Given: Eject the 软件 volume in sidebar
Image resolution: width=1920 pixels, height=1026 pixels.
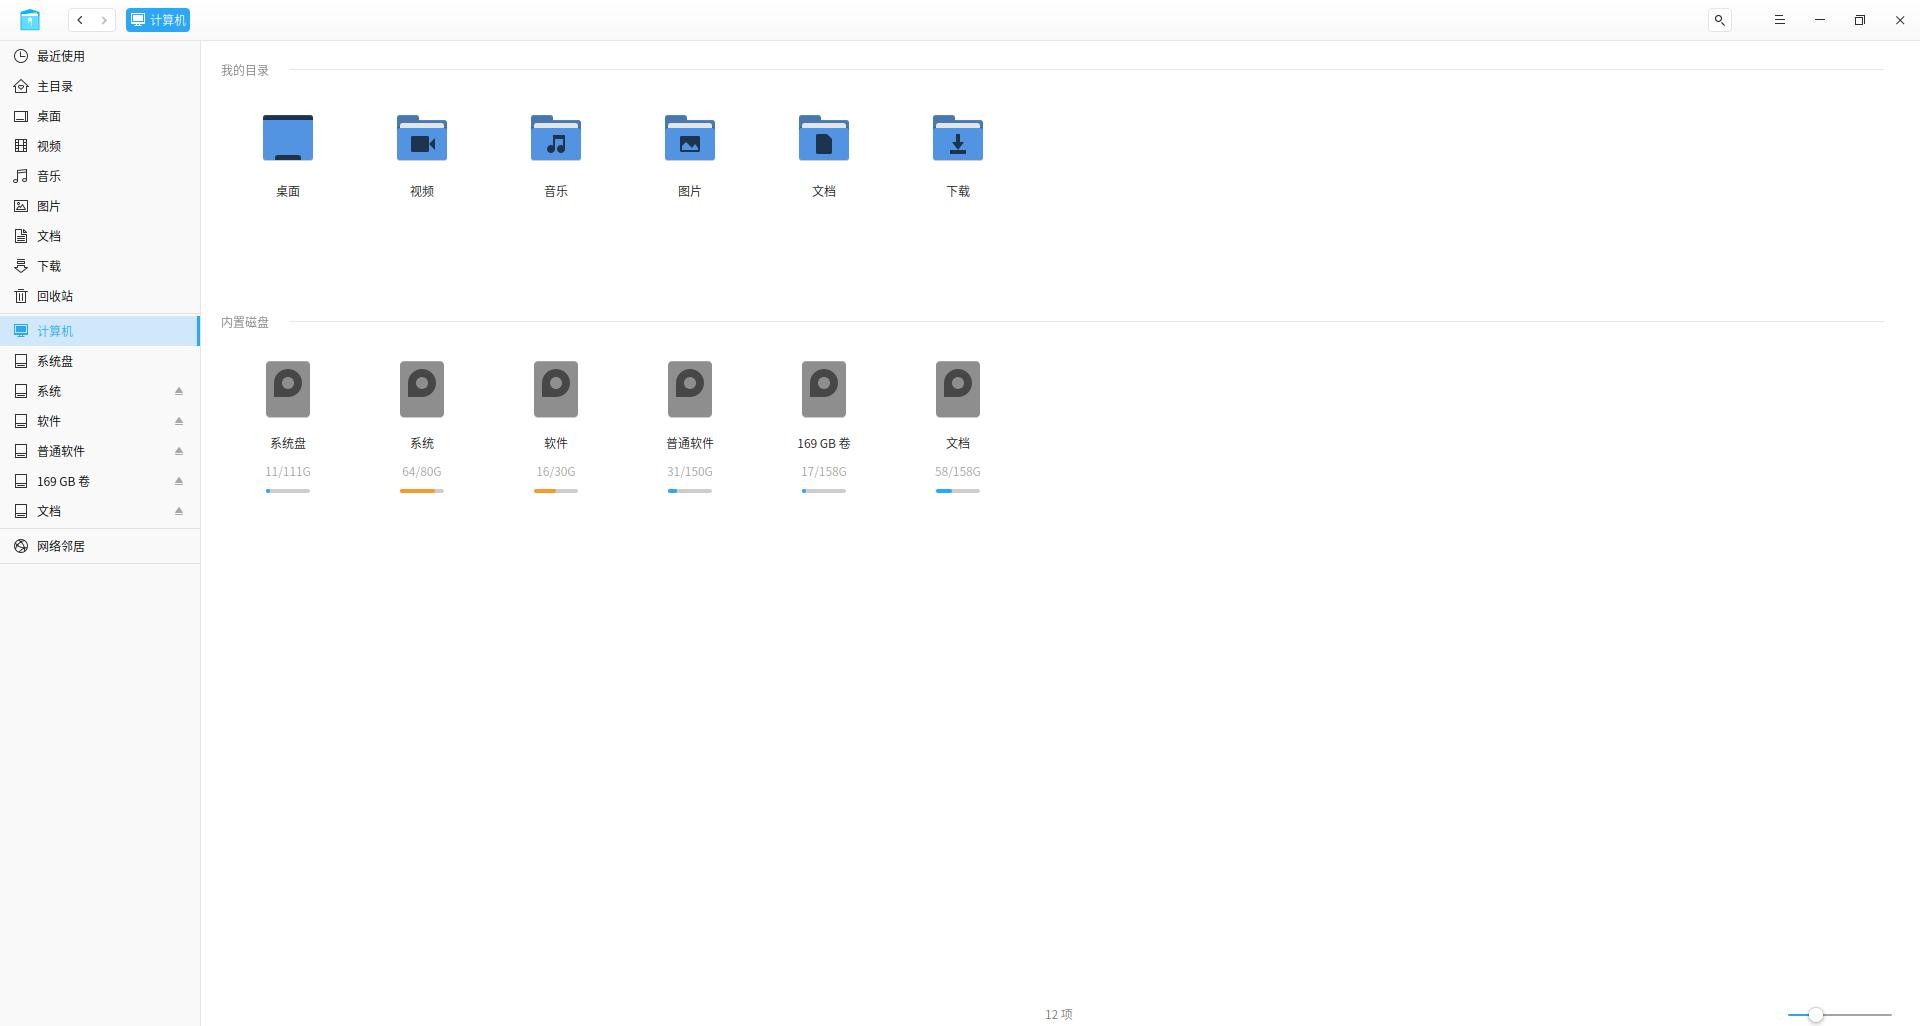Looking at the screenshot, I should [179, 421].
